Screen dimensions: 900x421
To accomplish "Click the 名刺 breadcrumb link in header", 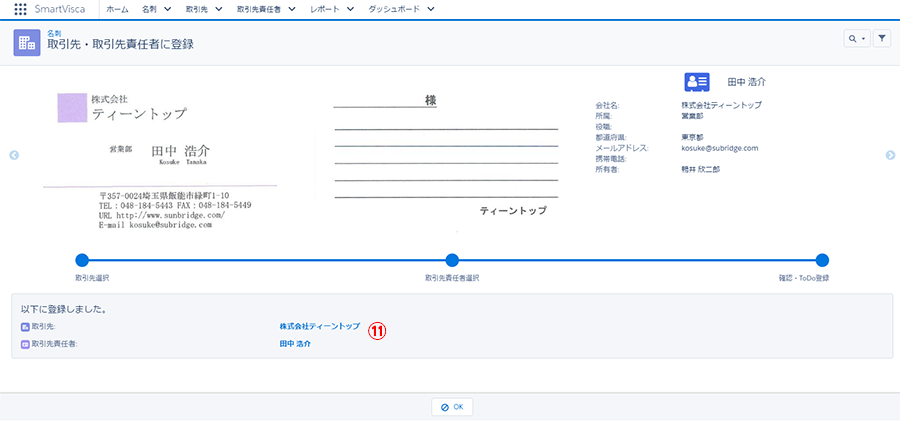I will coord(54,33).
